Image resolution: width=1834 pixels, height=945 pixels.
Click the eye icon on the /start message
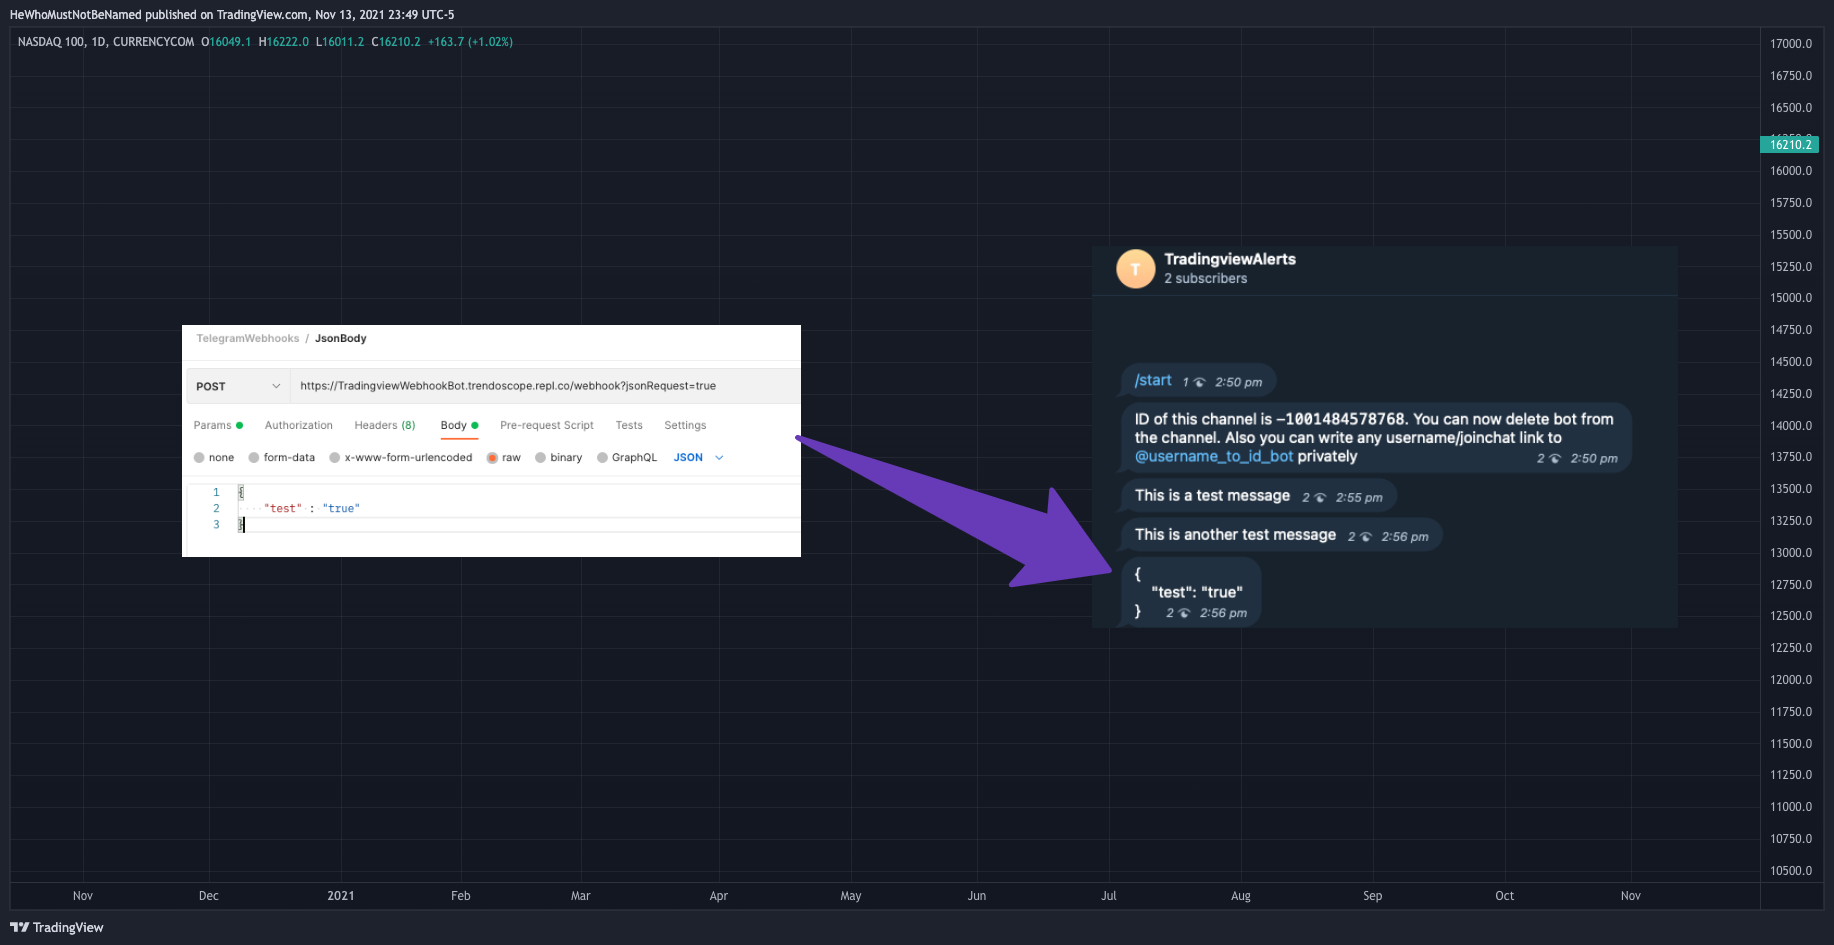point(1199,382)
